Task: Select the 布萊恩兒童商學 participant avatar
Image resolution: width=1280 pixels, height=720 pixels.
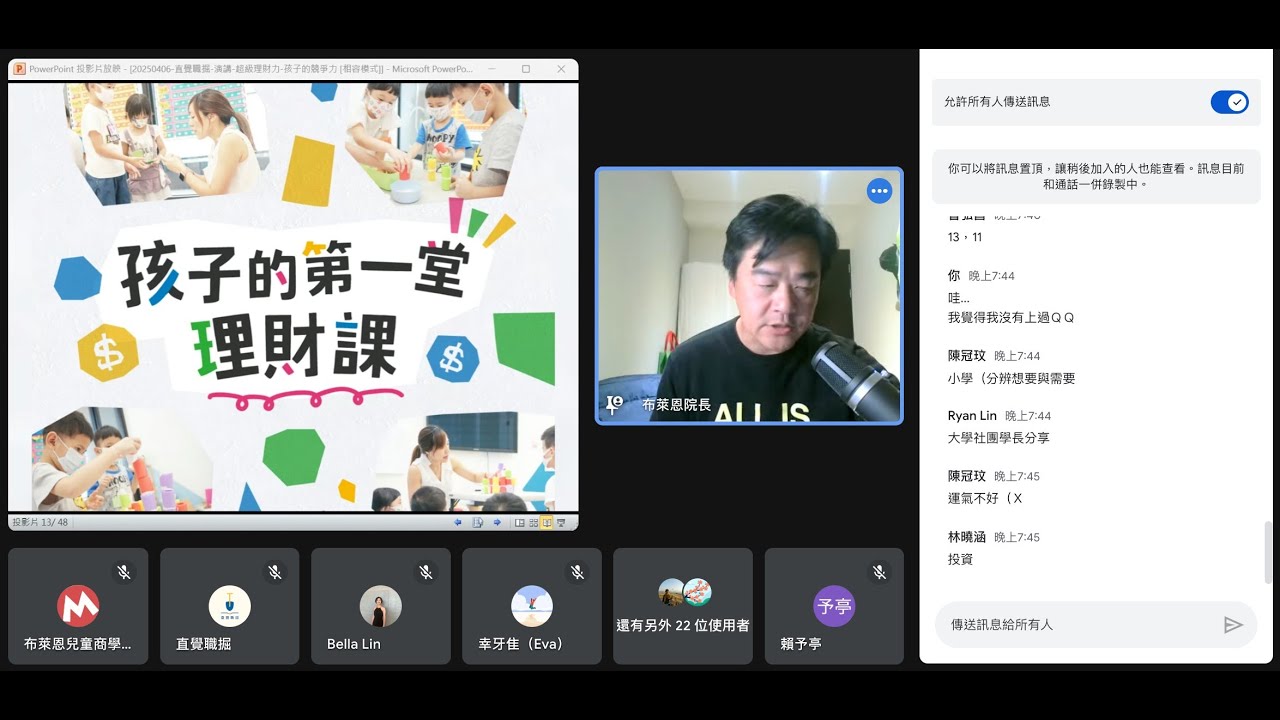Action: pyautogui.click(x=78, y=606)
